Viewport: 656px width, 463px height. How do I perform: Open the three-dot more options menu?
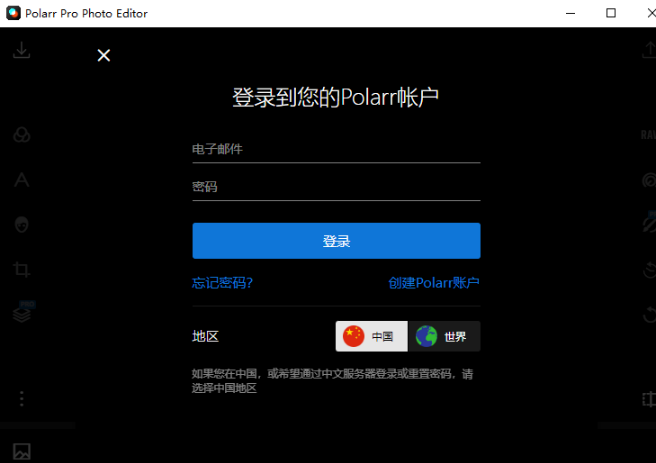point(21,399)
